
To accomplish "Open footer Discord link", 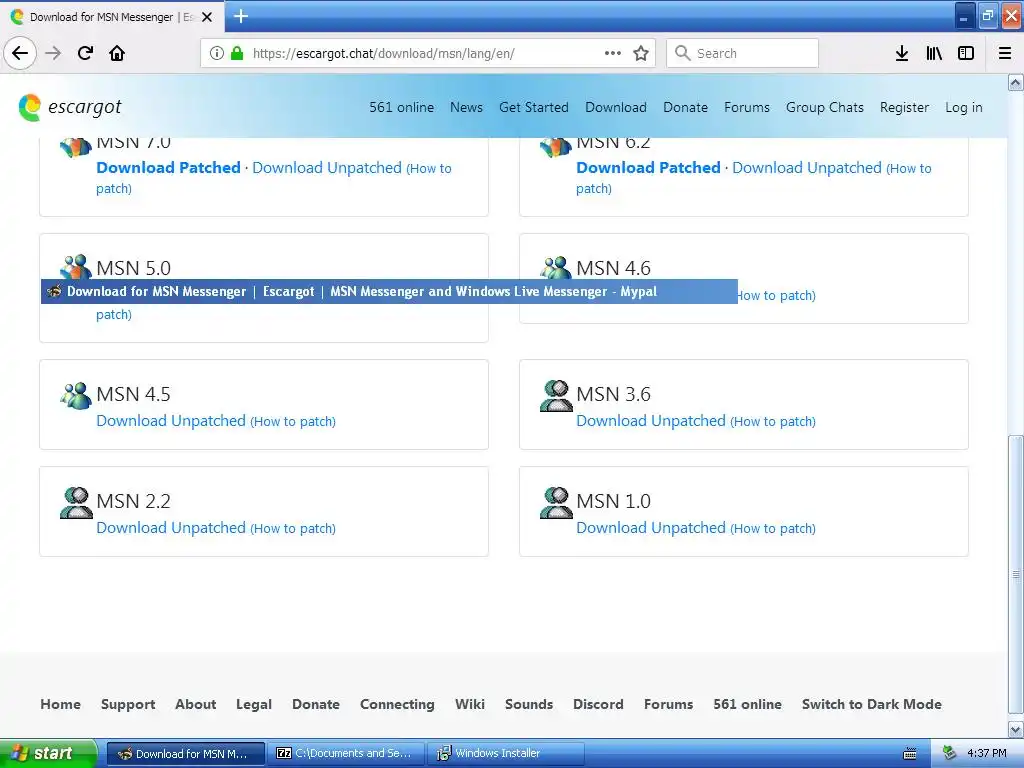I will tap(598, 704).
